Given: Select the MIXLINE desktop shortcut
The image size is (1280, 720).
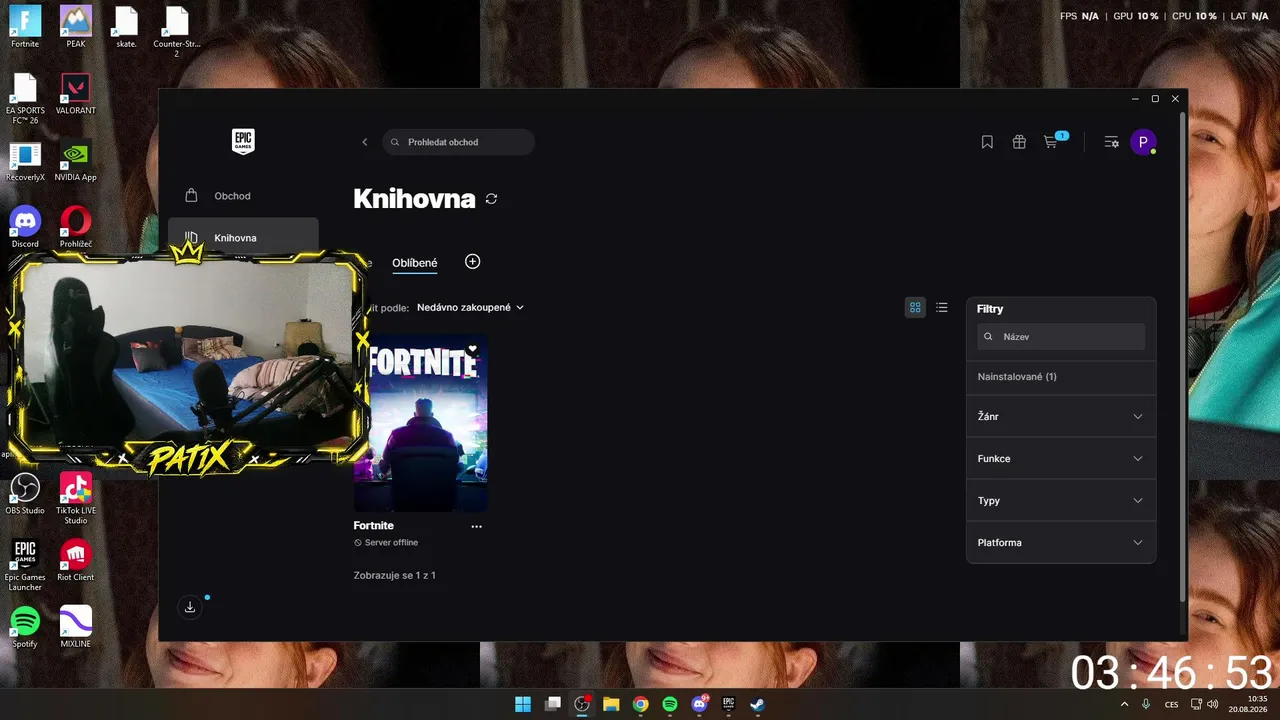Looking at the screenshot, I should point(76,627).
